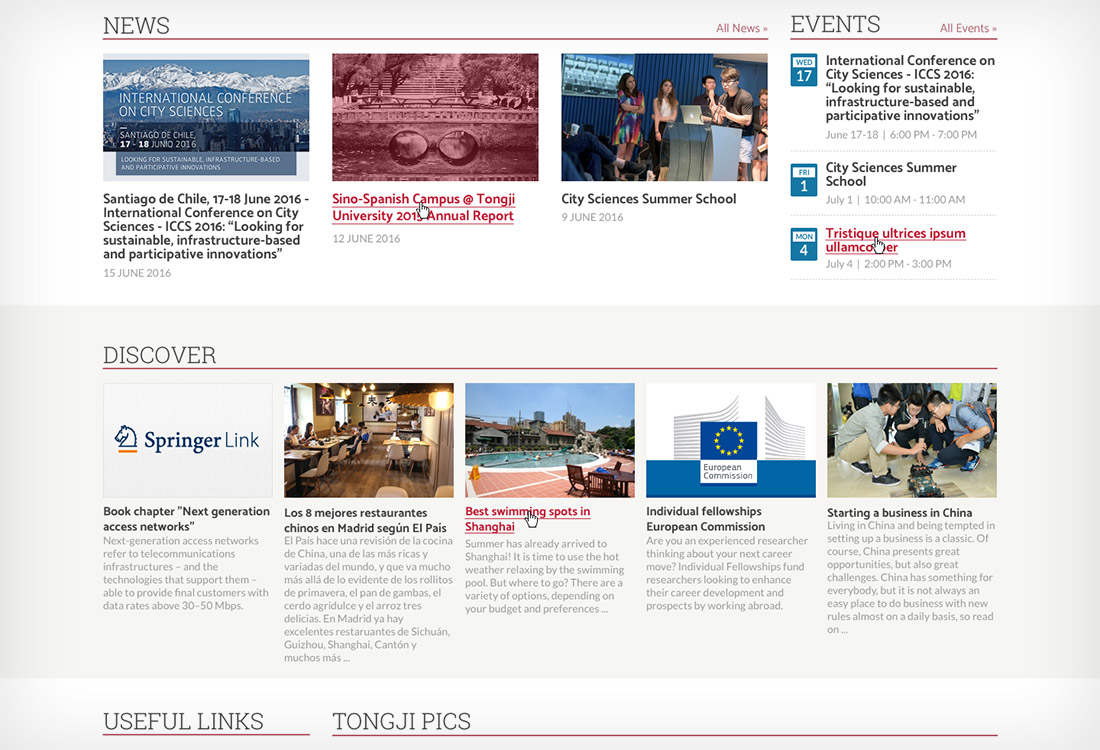Viewport: 1100px width, 750px height.
Task: Click the MON 4 calendar date icon
Action: tap(803, 244)
